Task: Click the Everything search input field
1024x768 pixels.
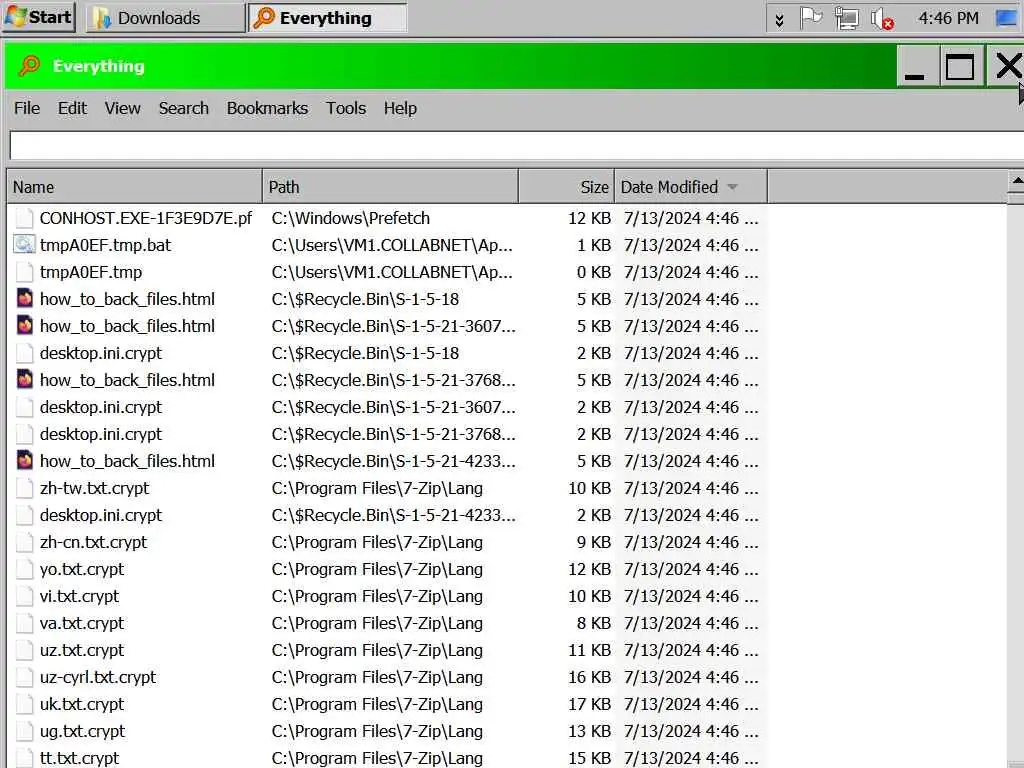Action: pos(517,146)
